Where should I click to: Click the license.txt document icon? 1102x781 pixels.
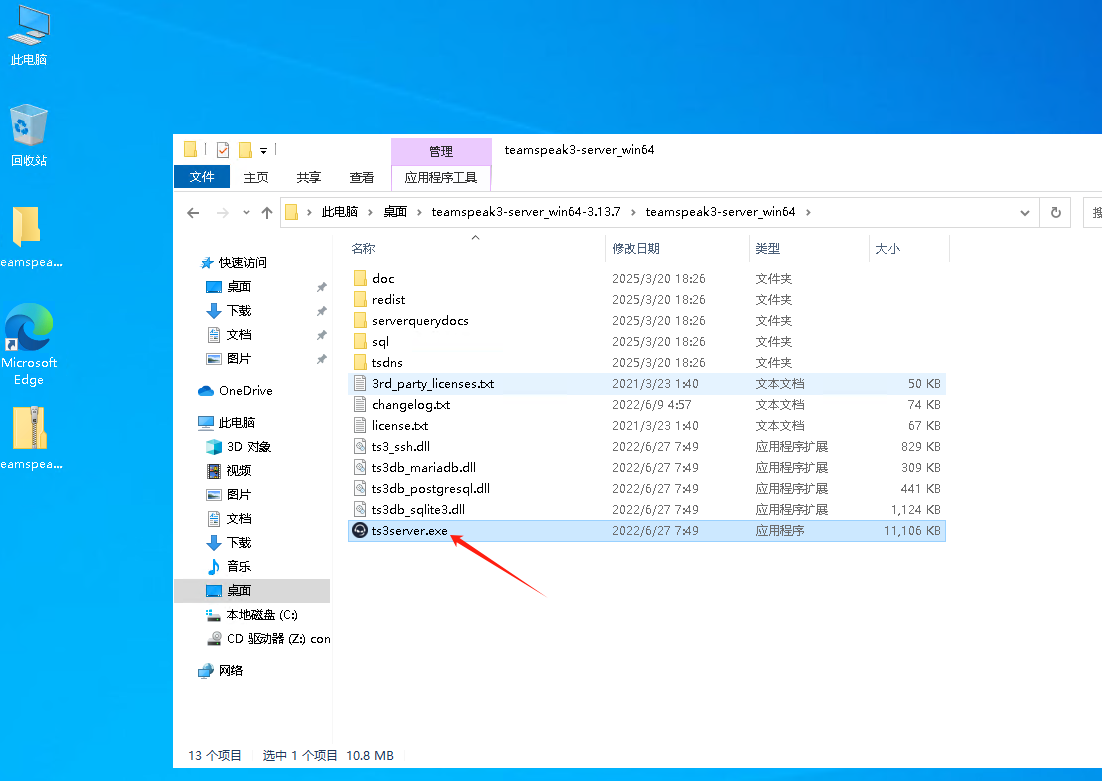360,425
